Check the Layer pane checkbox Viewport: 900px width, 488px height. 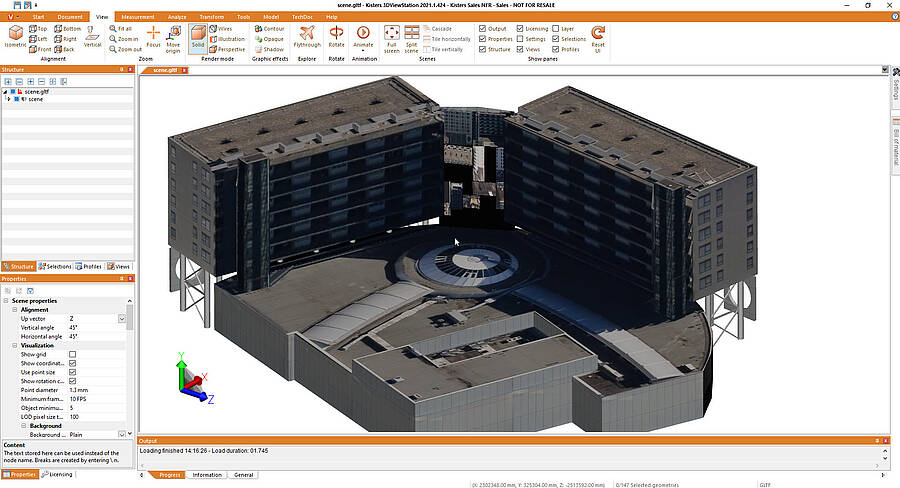click(x=555, y=29)
